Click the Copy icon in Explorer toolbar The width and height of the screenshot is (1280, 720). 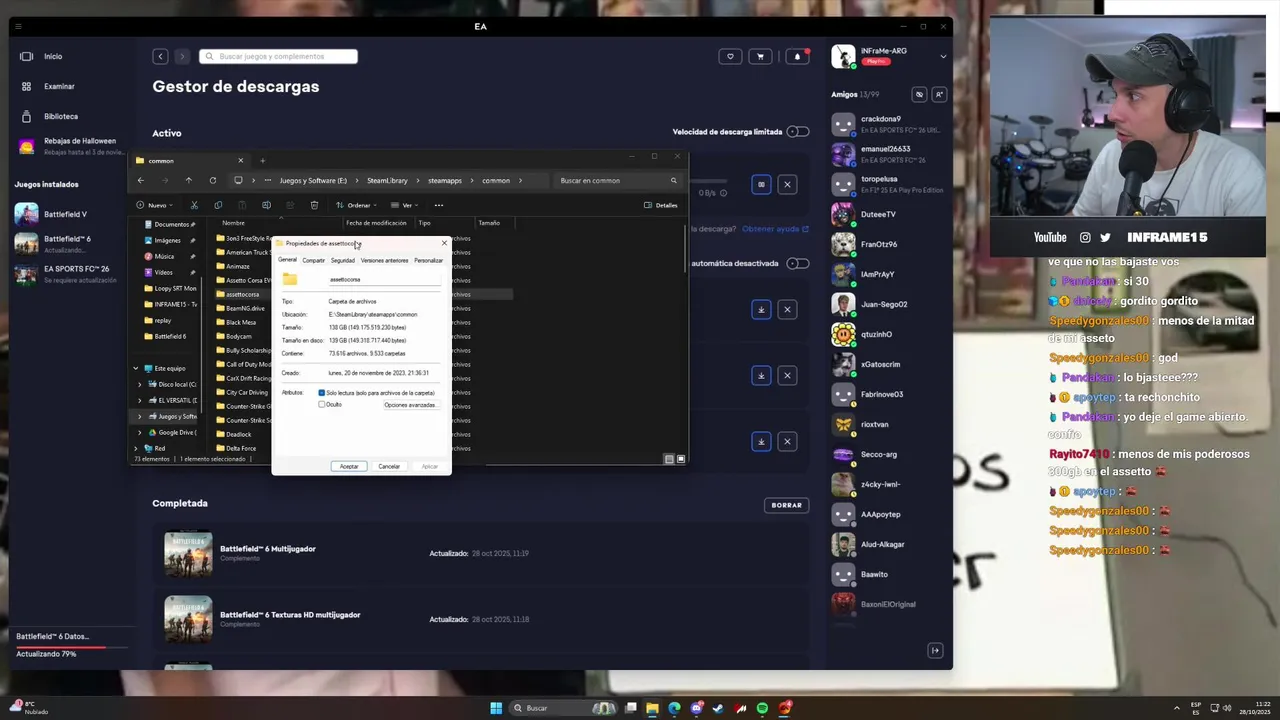[x=218, y=205]
